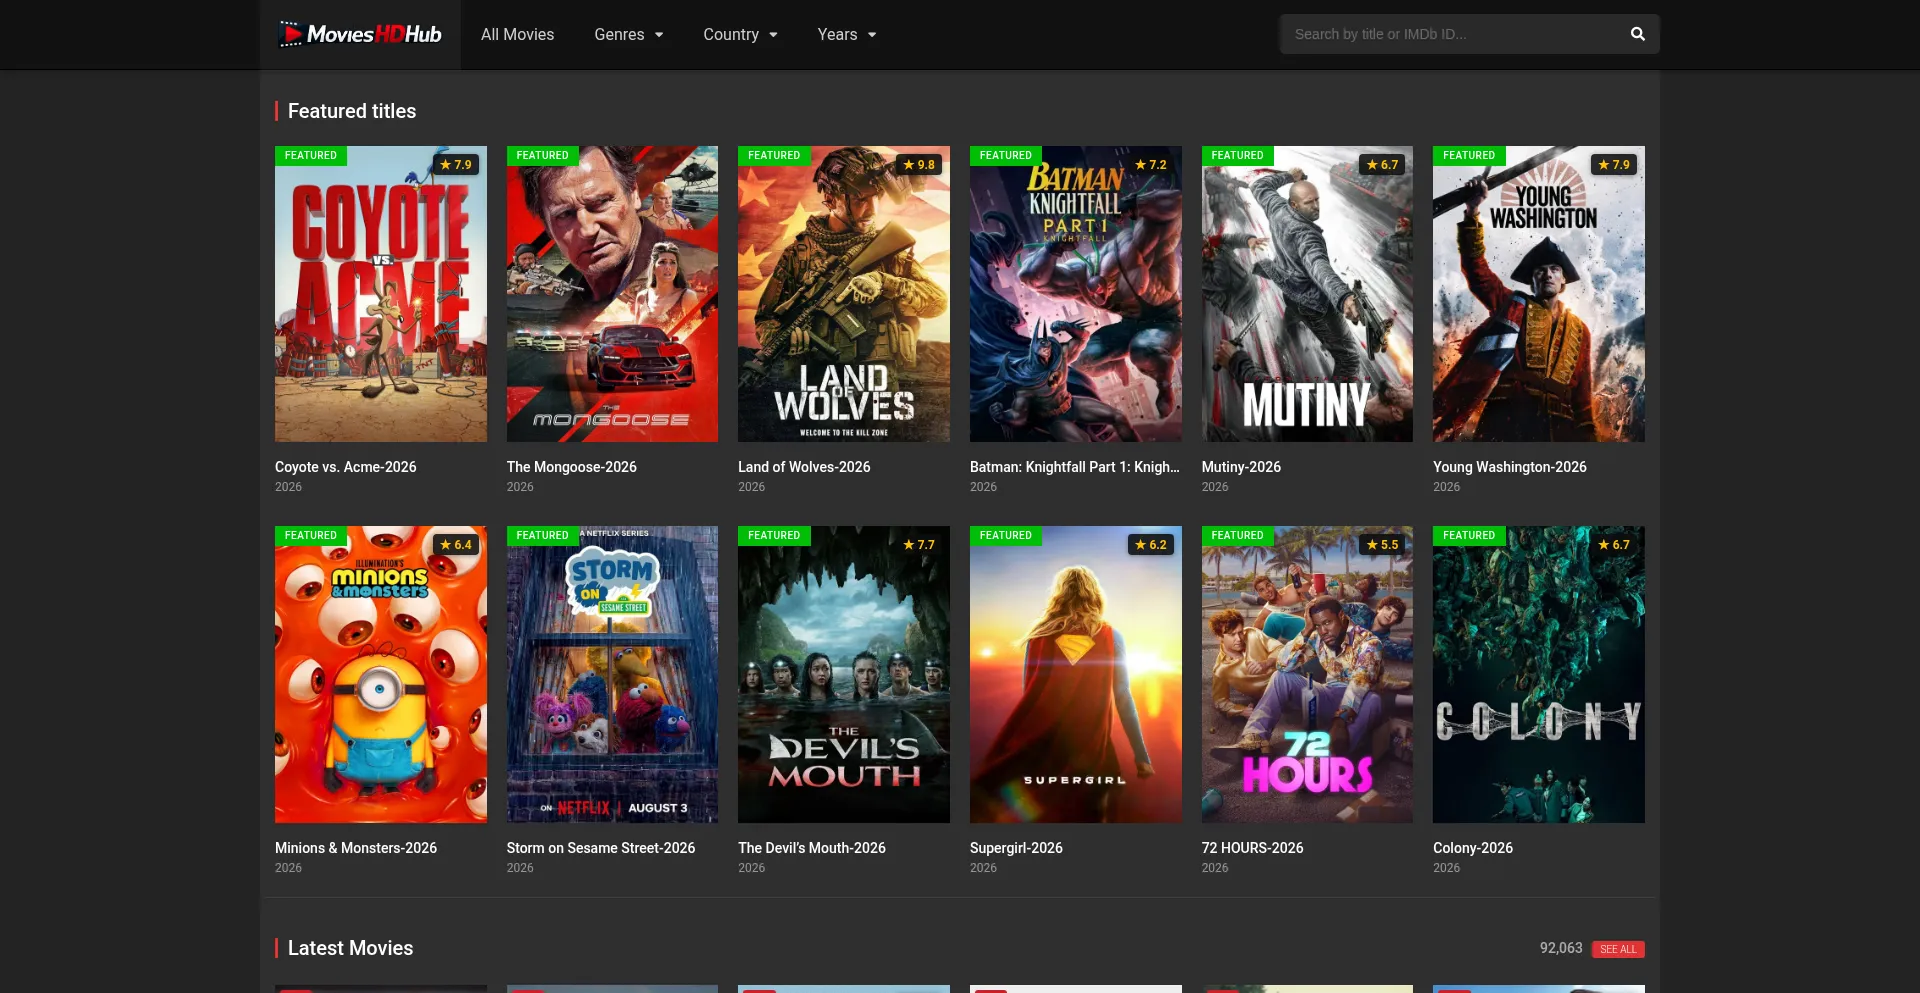Click the Young Washington-2026 title link
This screenshot has height=993, width=1920.
point(1510,467)
